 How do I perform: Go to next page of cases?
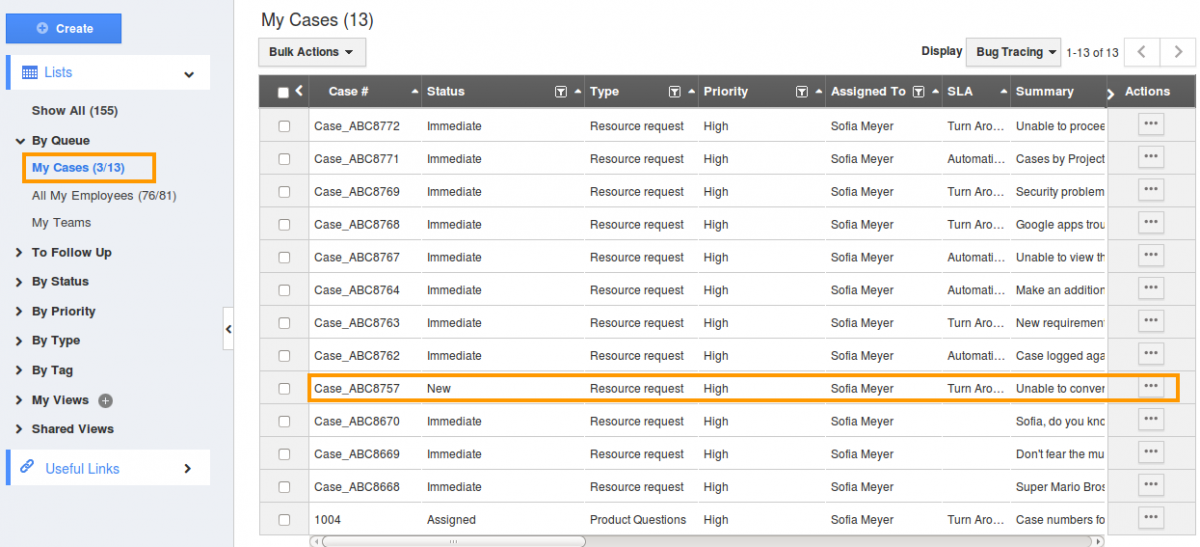pos(1176,52)
